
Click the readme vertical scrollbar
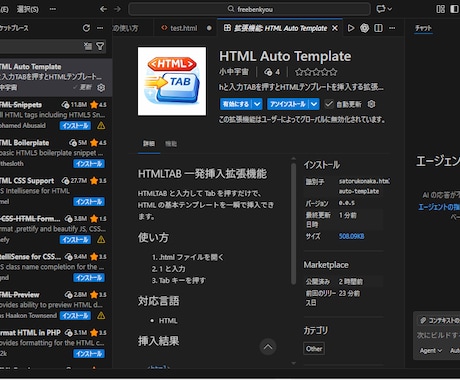[293, 223]
